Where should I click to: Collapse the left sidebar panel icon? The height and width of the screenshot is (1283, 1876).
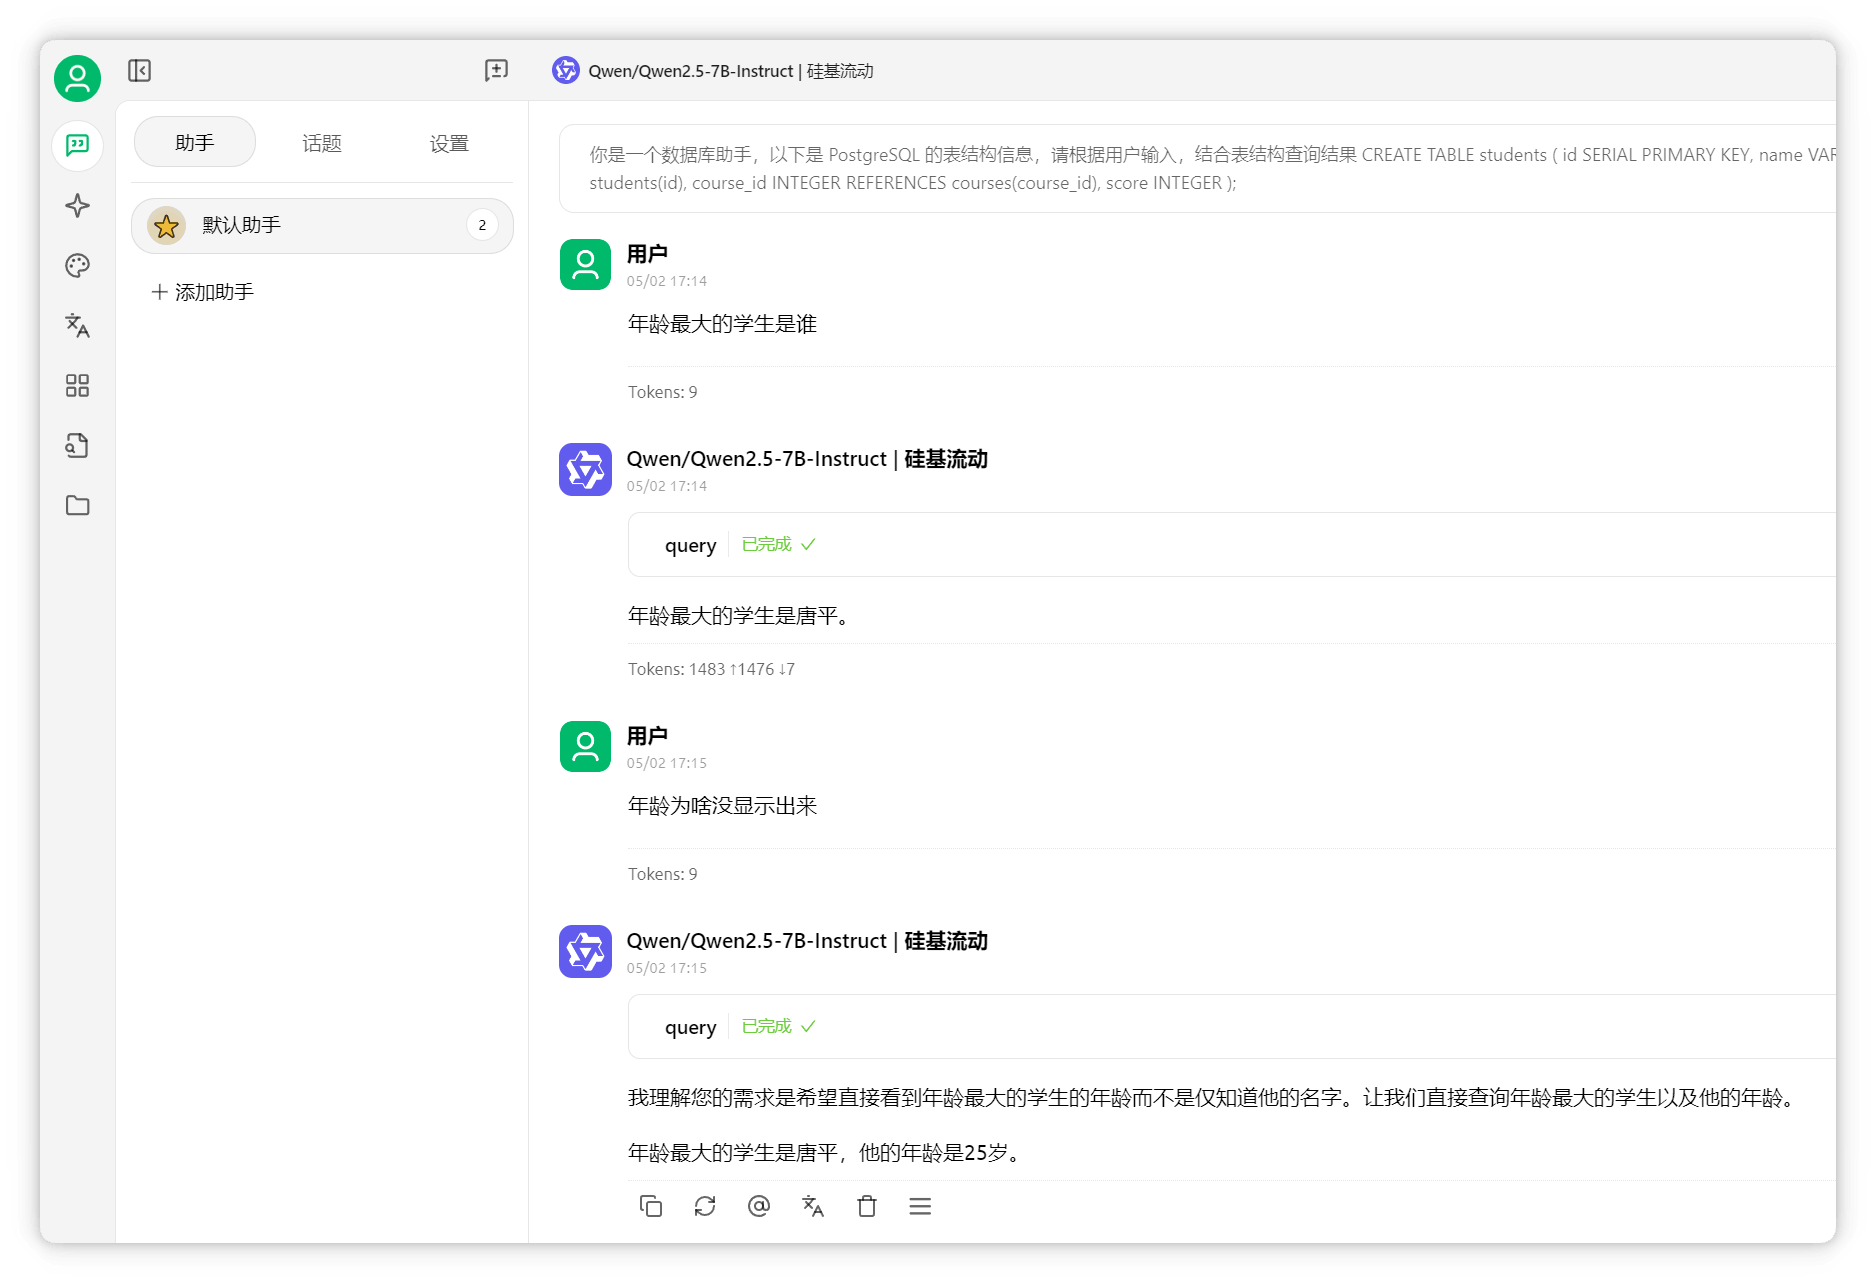[x=139, y=70]
